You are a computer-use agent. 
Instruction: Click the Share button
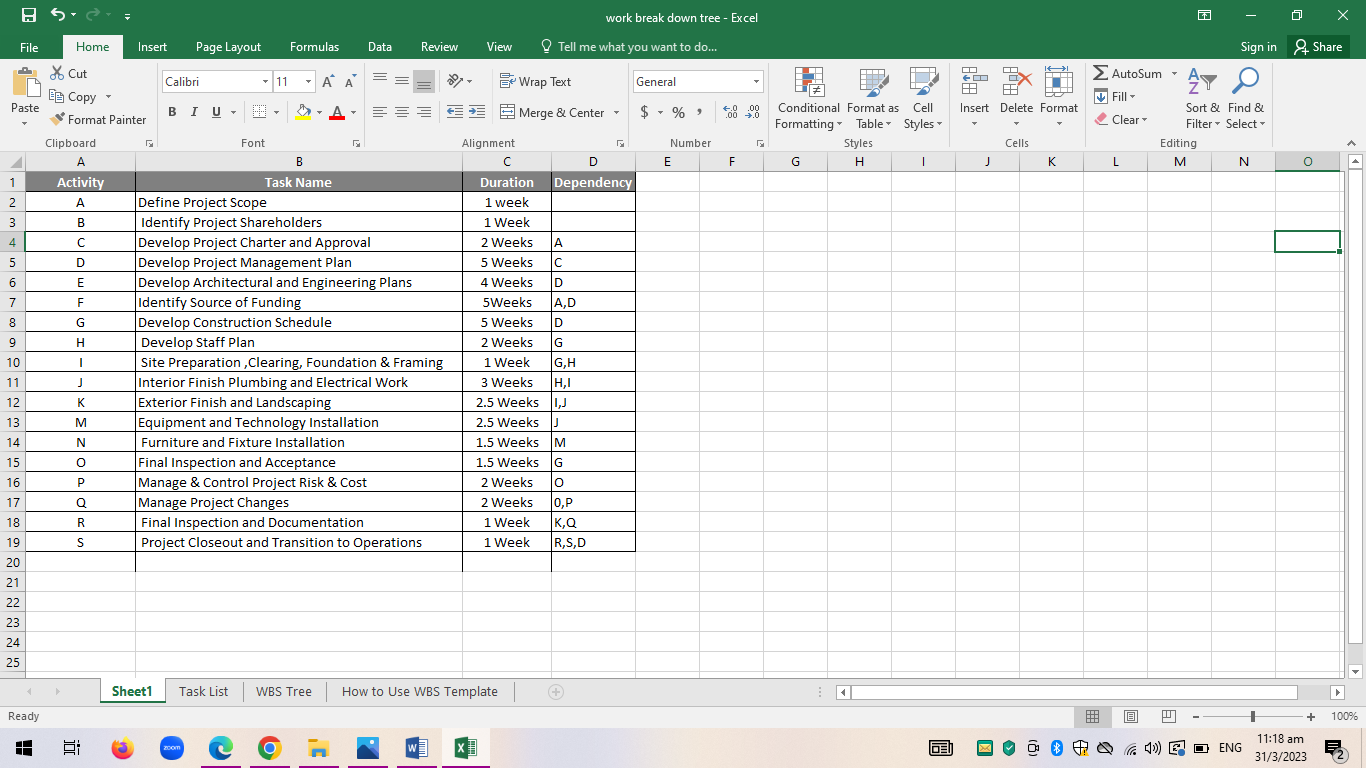pos(1318,47)
